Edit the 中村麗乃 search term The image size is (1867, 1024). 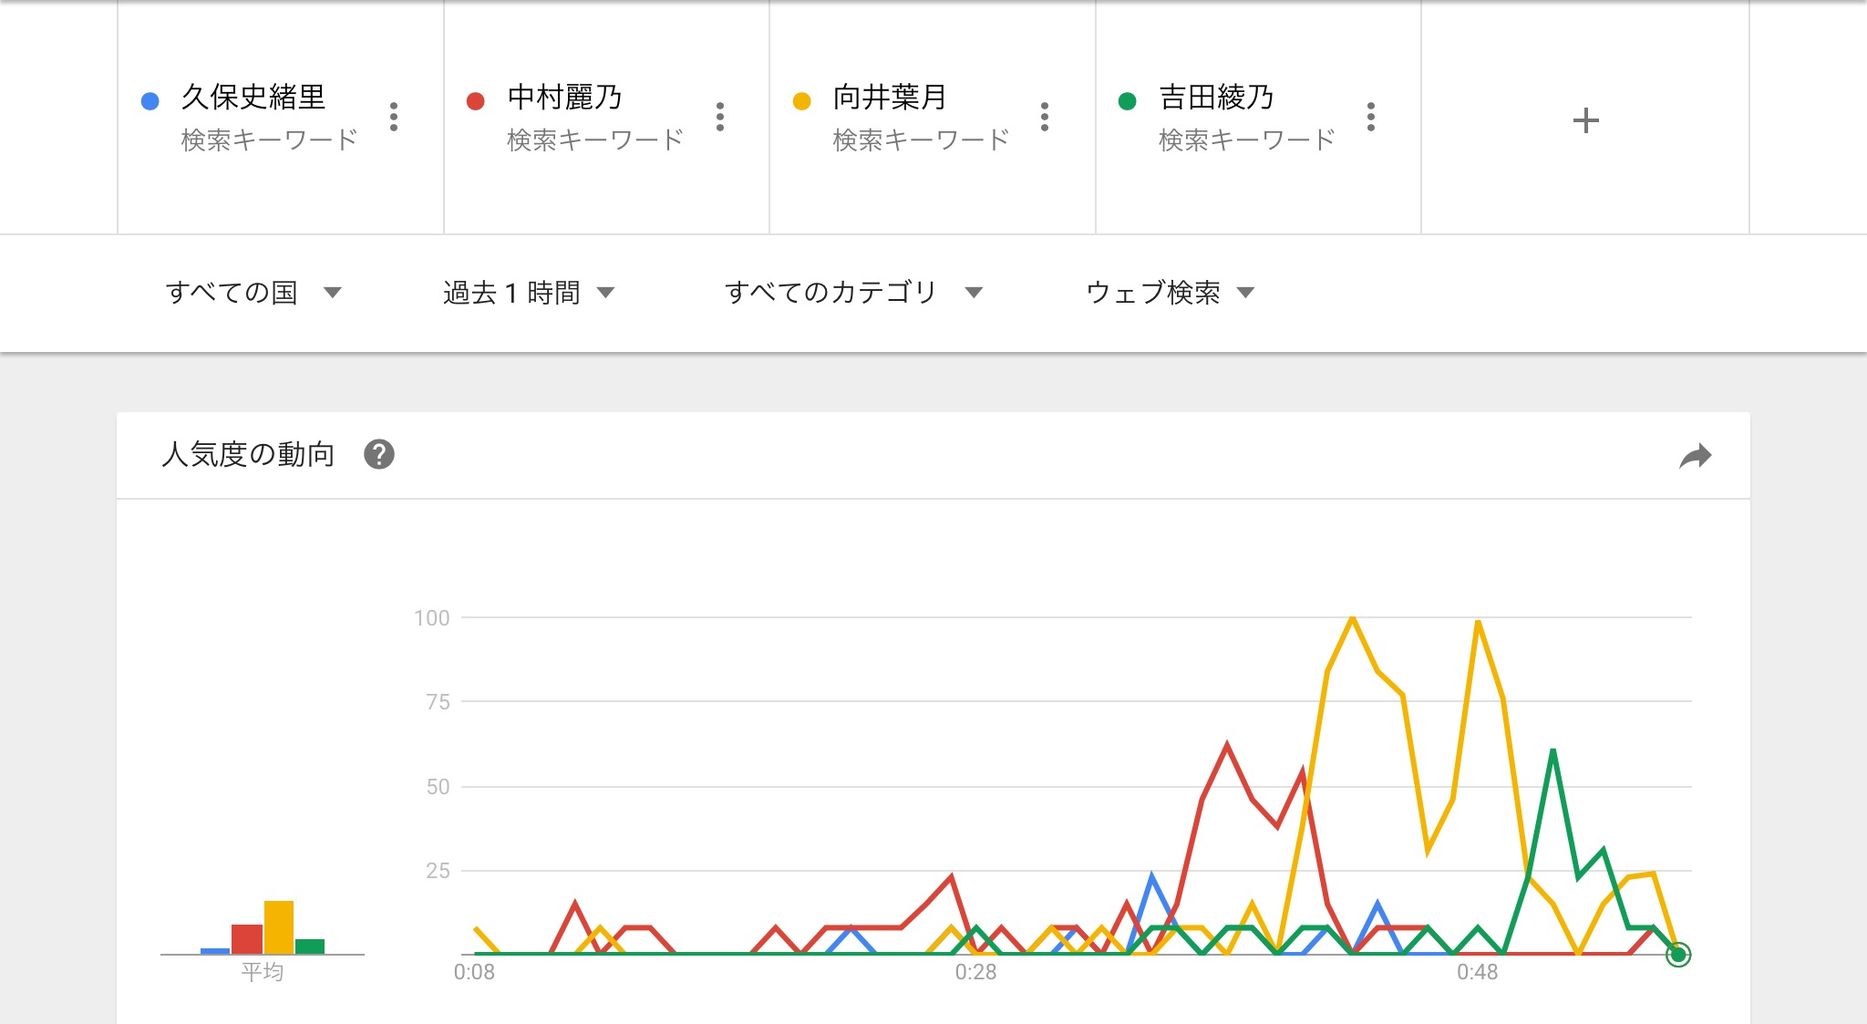tap(564, 97)
